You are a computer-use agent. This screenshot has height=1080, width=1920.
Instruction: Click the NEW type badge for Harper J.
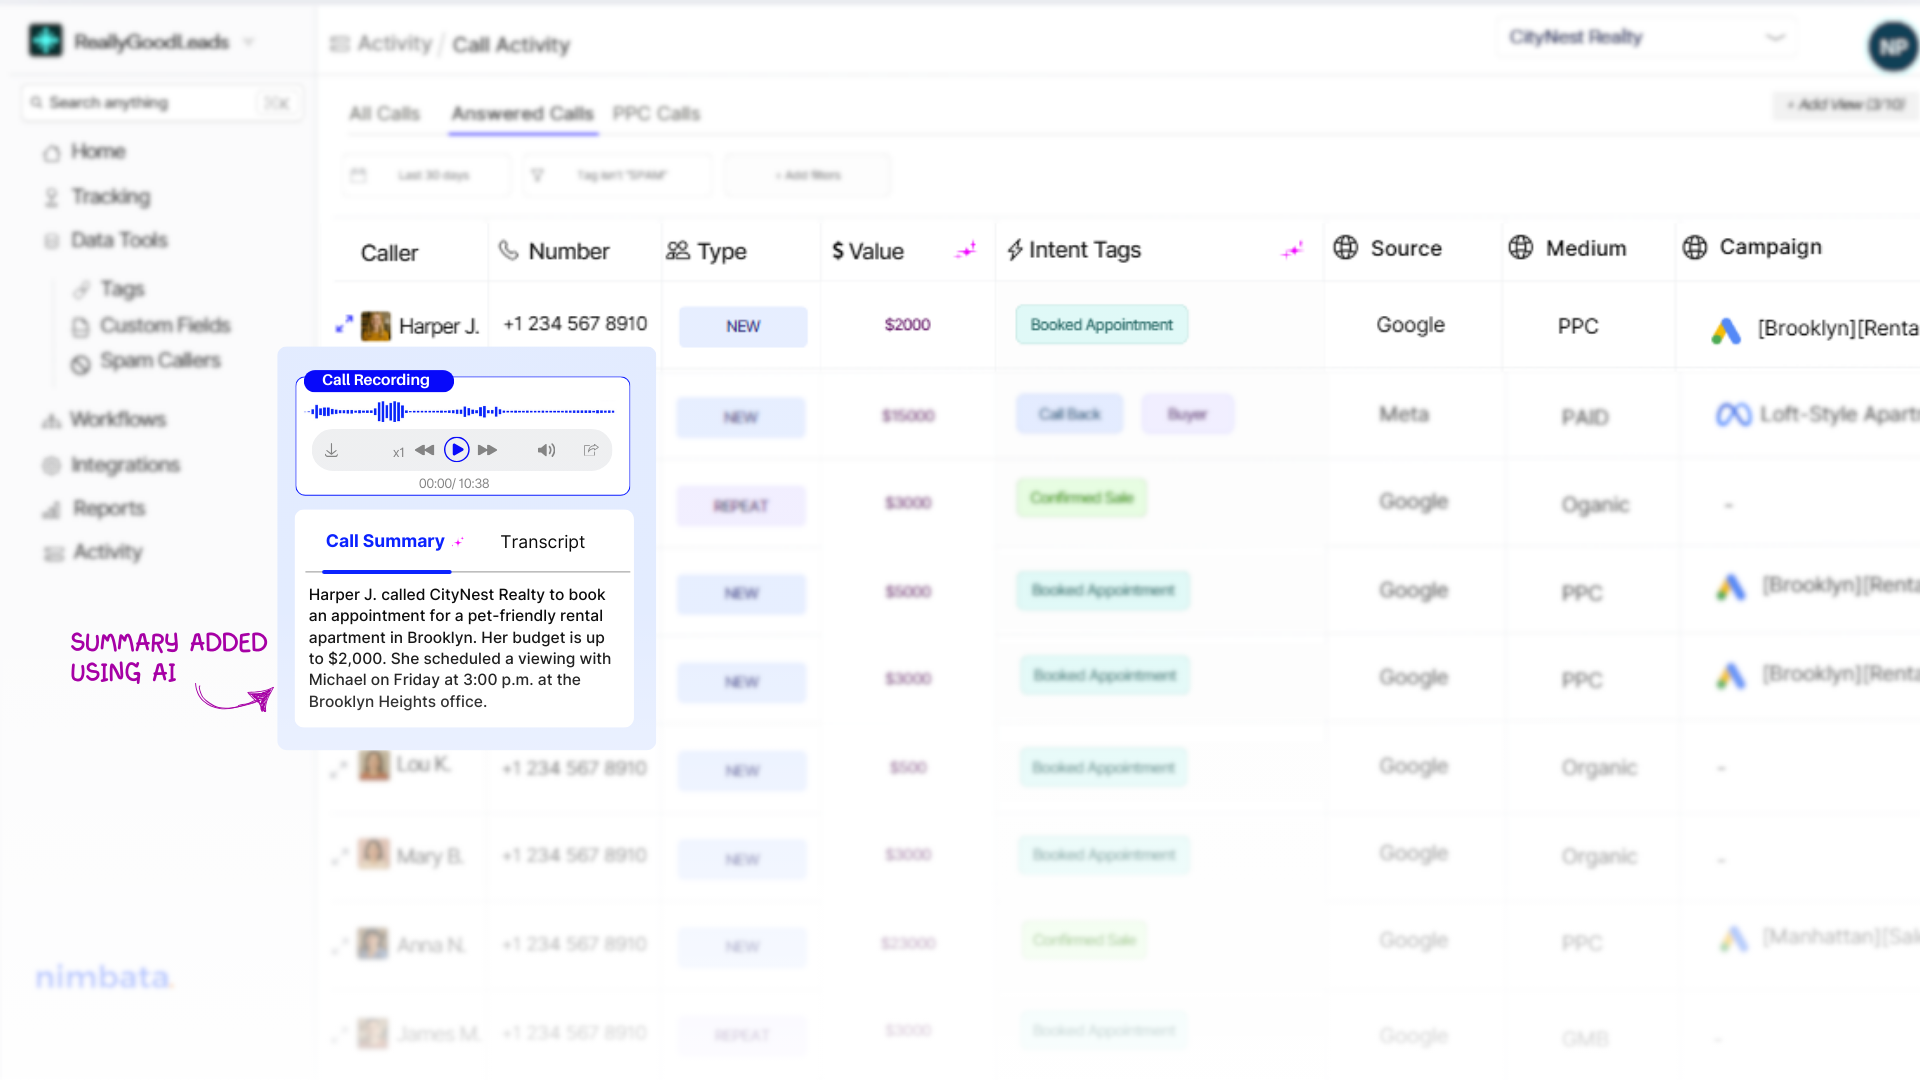point(743,327)
